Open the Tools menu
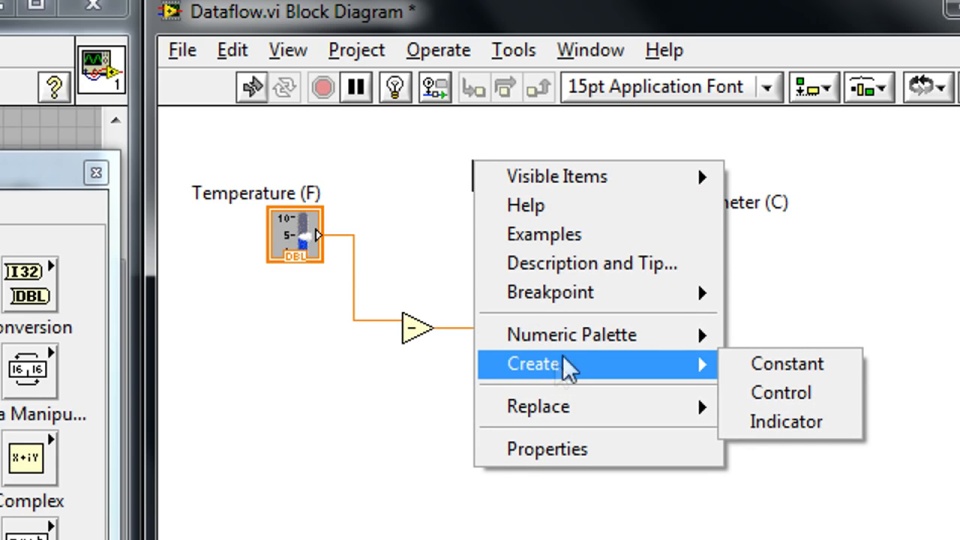960x540 pixels. point(513,50)
